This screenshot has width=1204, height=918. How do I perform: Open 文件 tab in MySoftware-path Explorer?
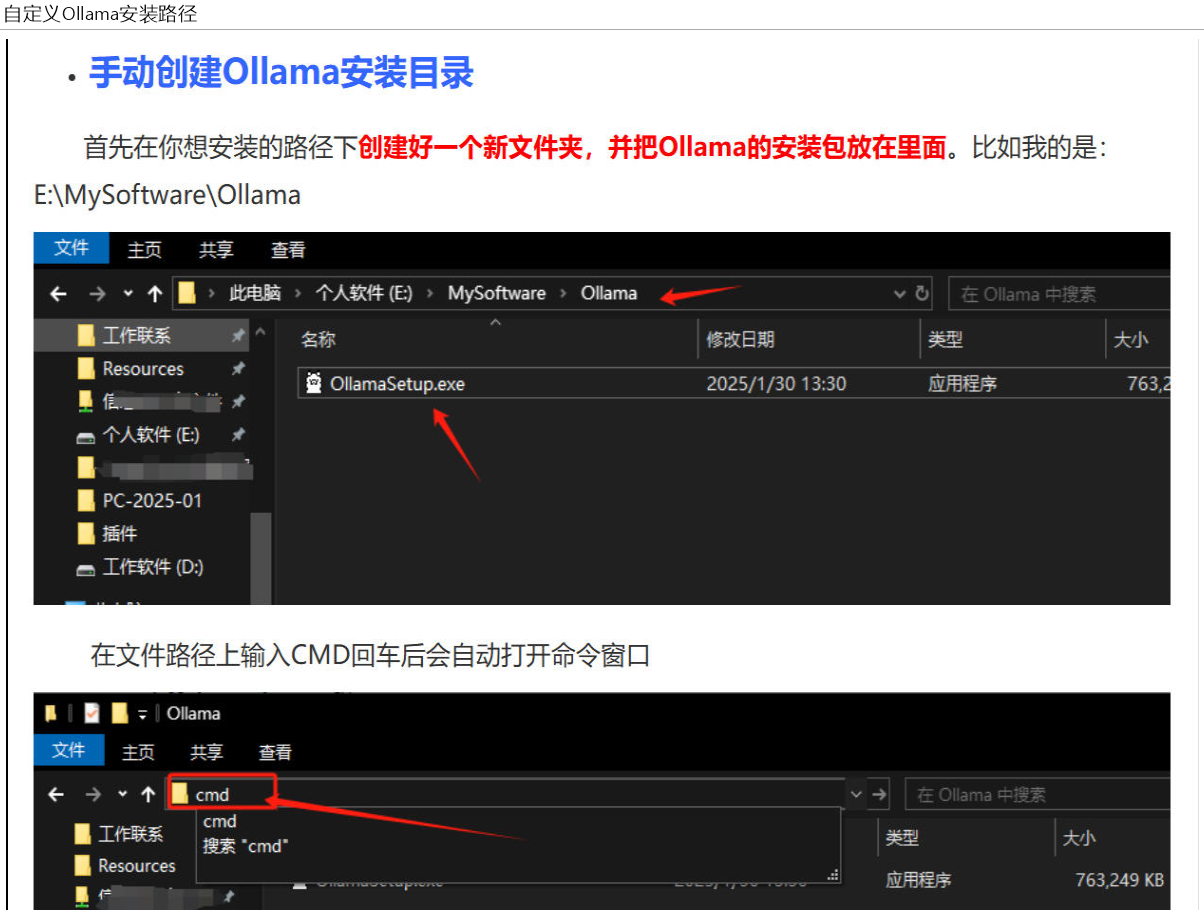pyautogui.click(x=72, y=248)
